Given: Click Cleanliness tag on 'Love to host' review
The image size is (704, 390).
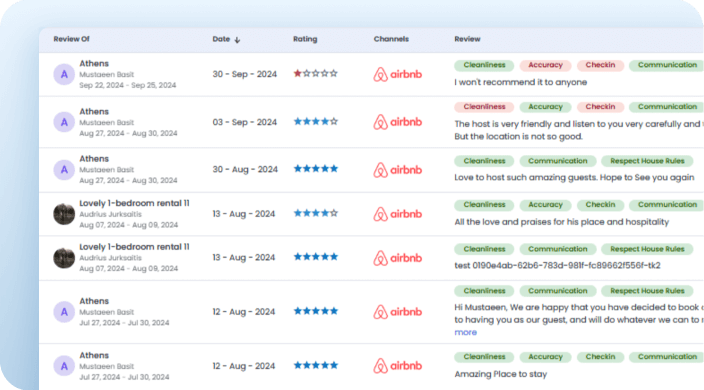Looking at the screenshot, I should (484, 161).
